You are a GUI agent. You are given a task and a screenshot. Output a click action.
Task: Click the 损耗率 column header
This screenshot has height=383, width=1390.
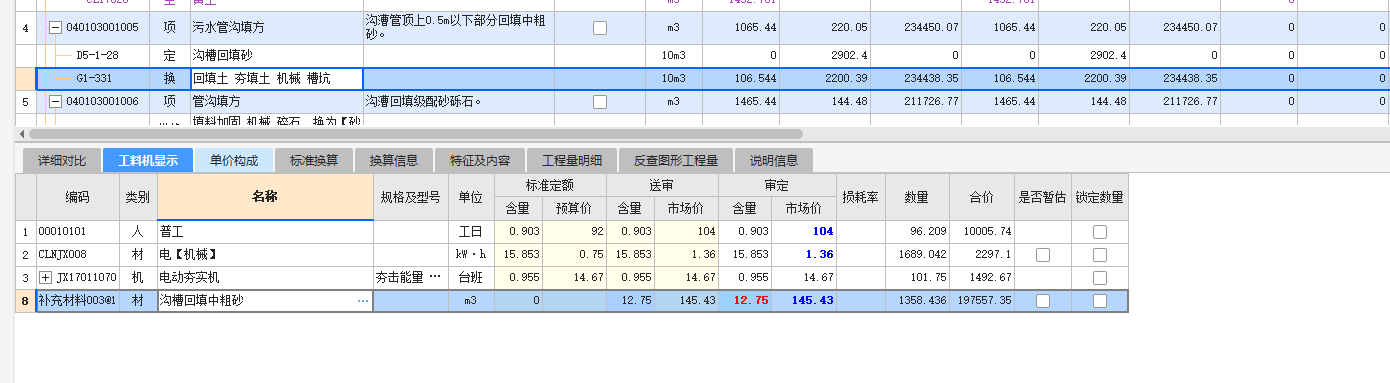coord(860,197)
